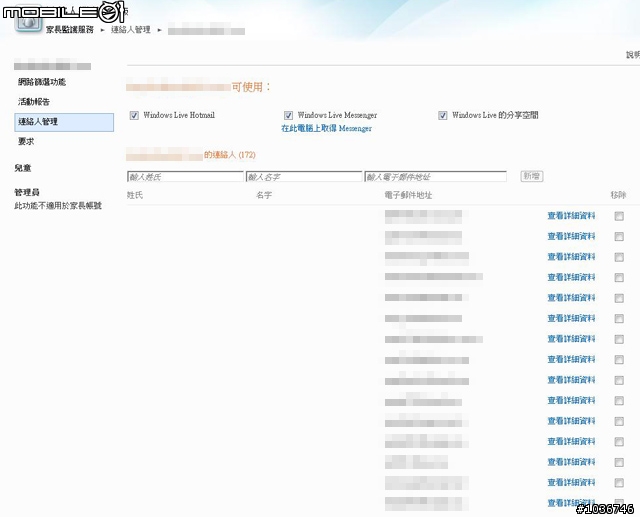Click the 兒童 heading in the sidebar

point(22,168)
